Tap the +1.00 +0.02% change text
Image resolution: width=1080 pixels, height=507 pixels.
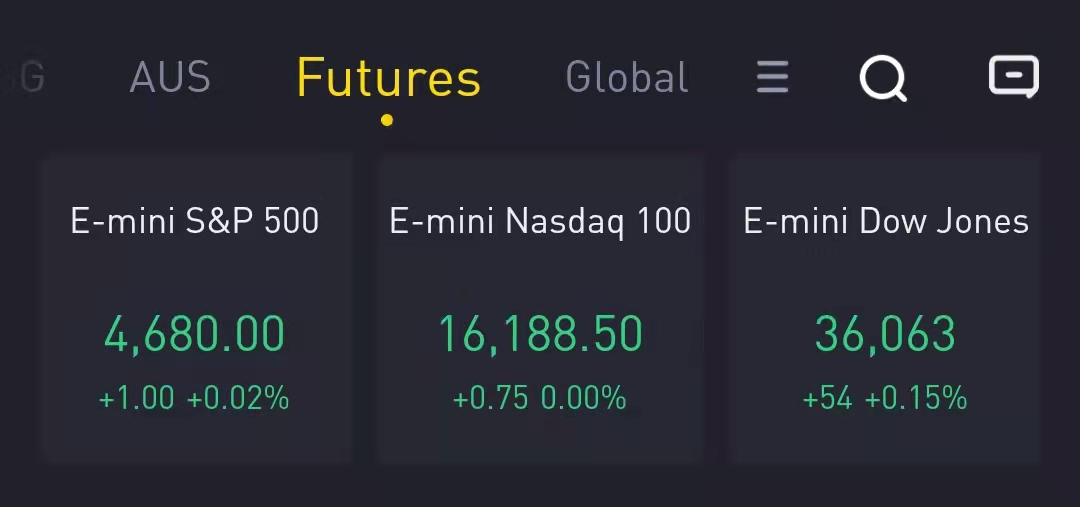pos(194,399)
